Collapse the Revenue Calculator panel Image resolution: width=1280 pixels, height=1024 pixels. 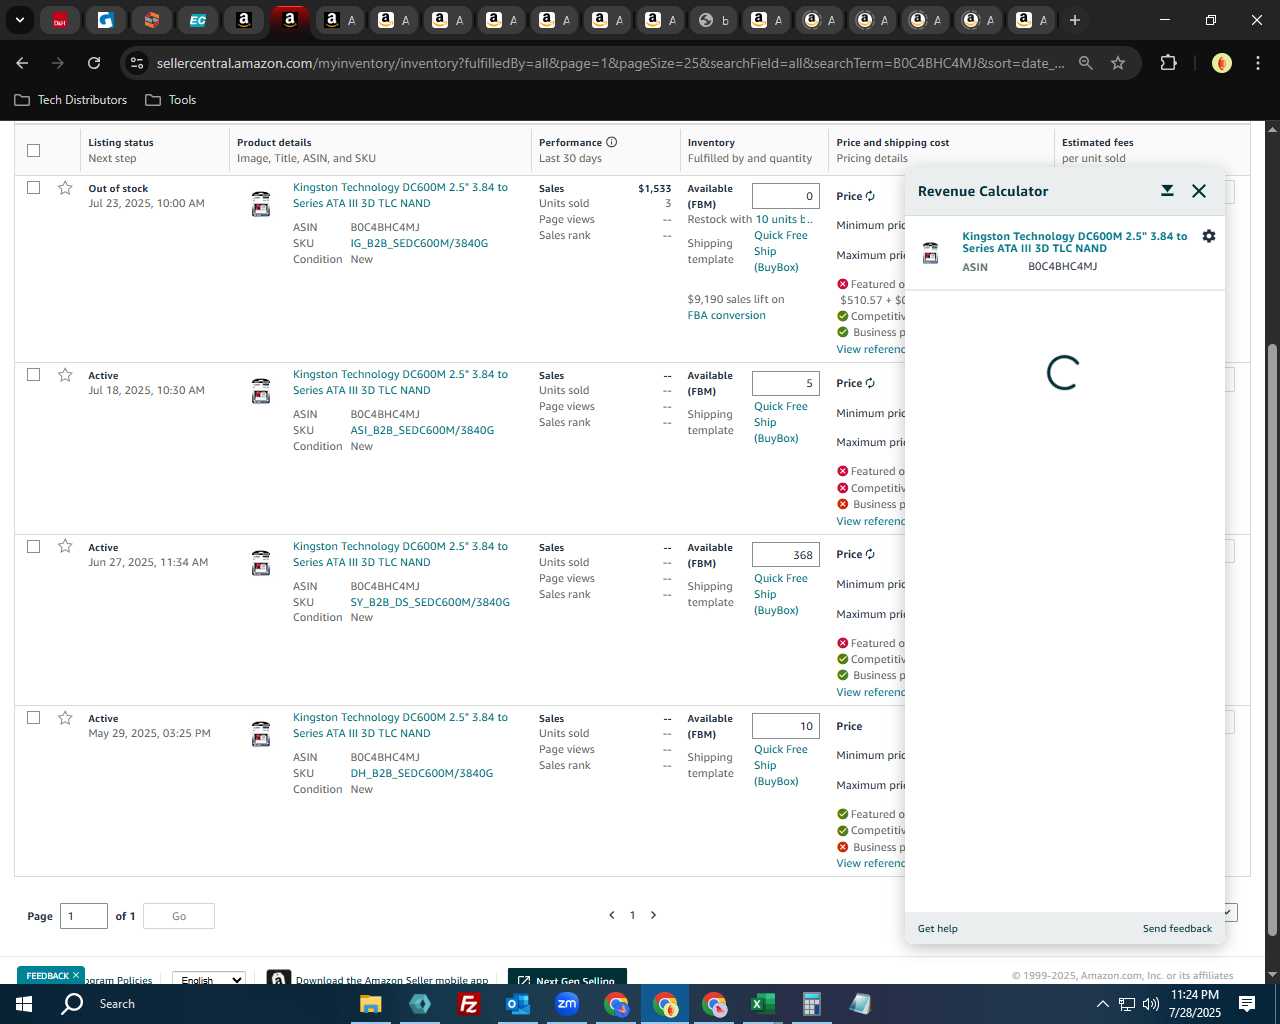[x=1167, y=191]
